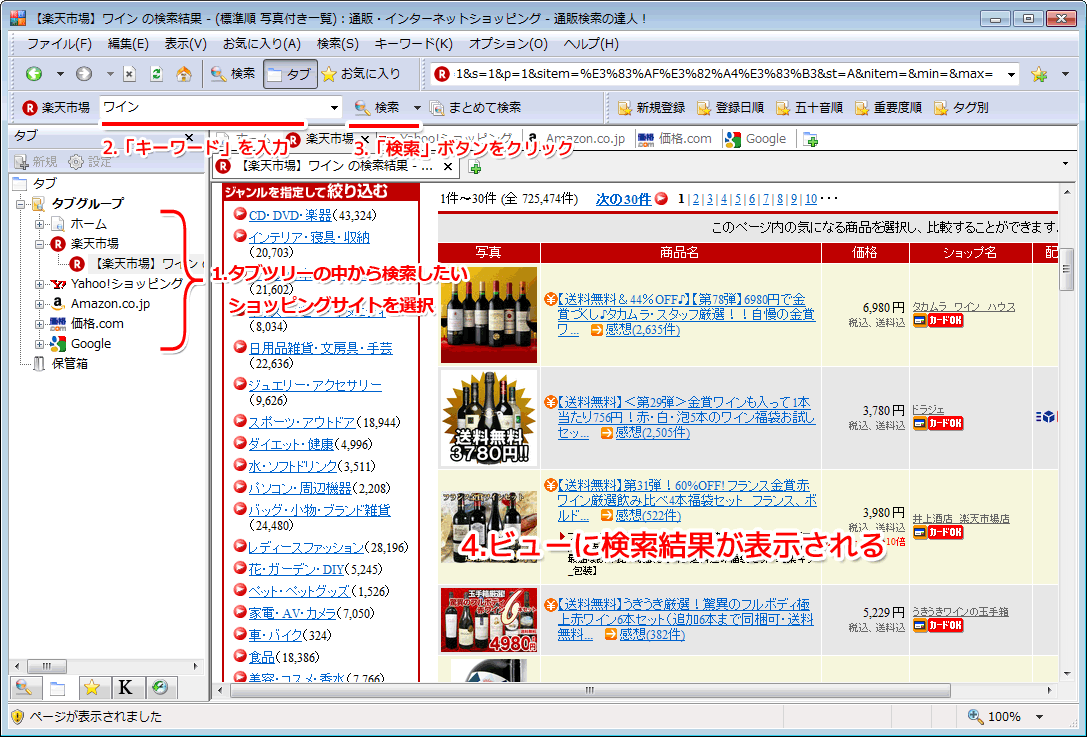Click the 検索 button beside keyword field
Screen dimensions: 1087x737
point(378,107)
